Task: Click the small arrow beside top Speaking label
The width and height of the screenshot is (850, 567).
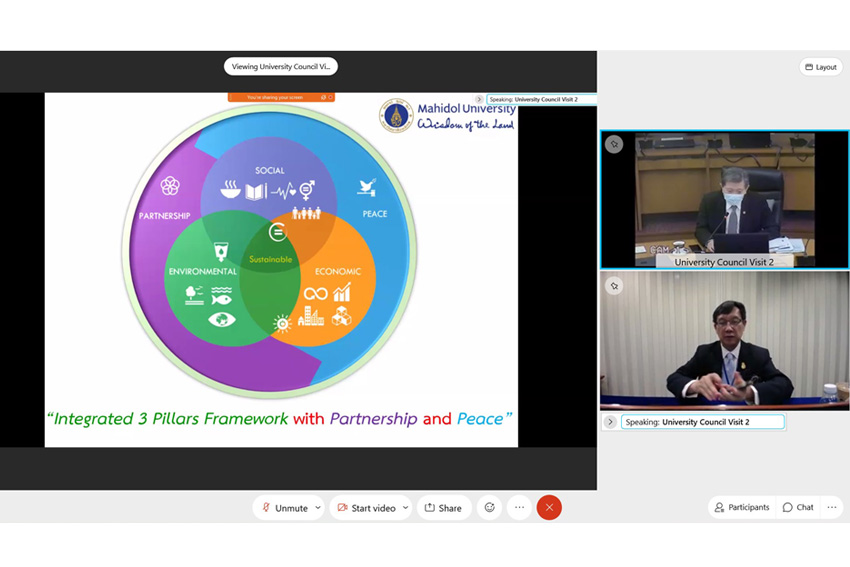Action: [480, 99]
